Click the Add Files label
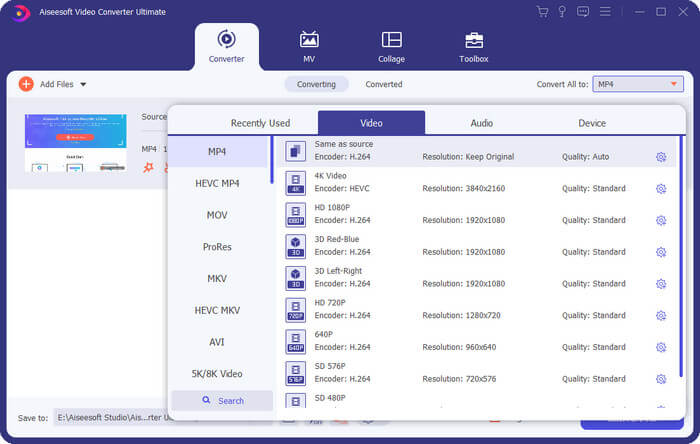The width and height of the screenshot is (700, 444). 57,84
